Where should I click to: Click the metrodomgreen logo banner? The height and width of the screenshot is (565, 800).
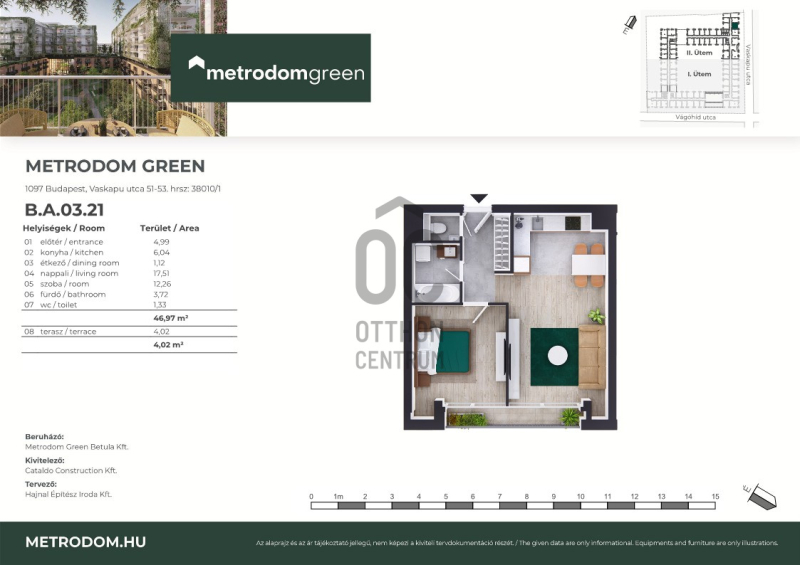(270, 68)
